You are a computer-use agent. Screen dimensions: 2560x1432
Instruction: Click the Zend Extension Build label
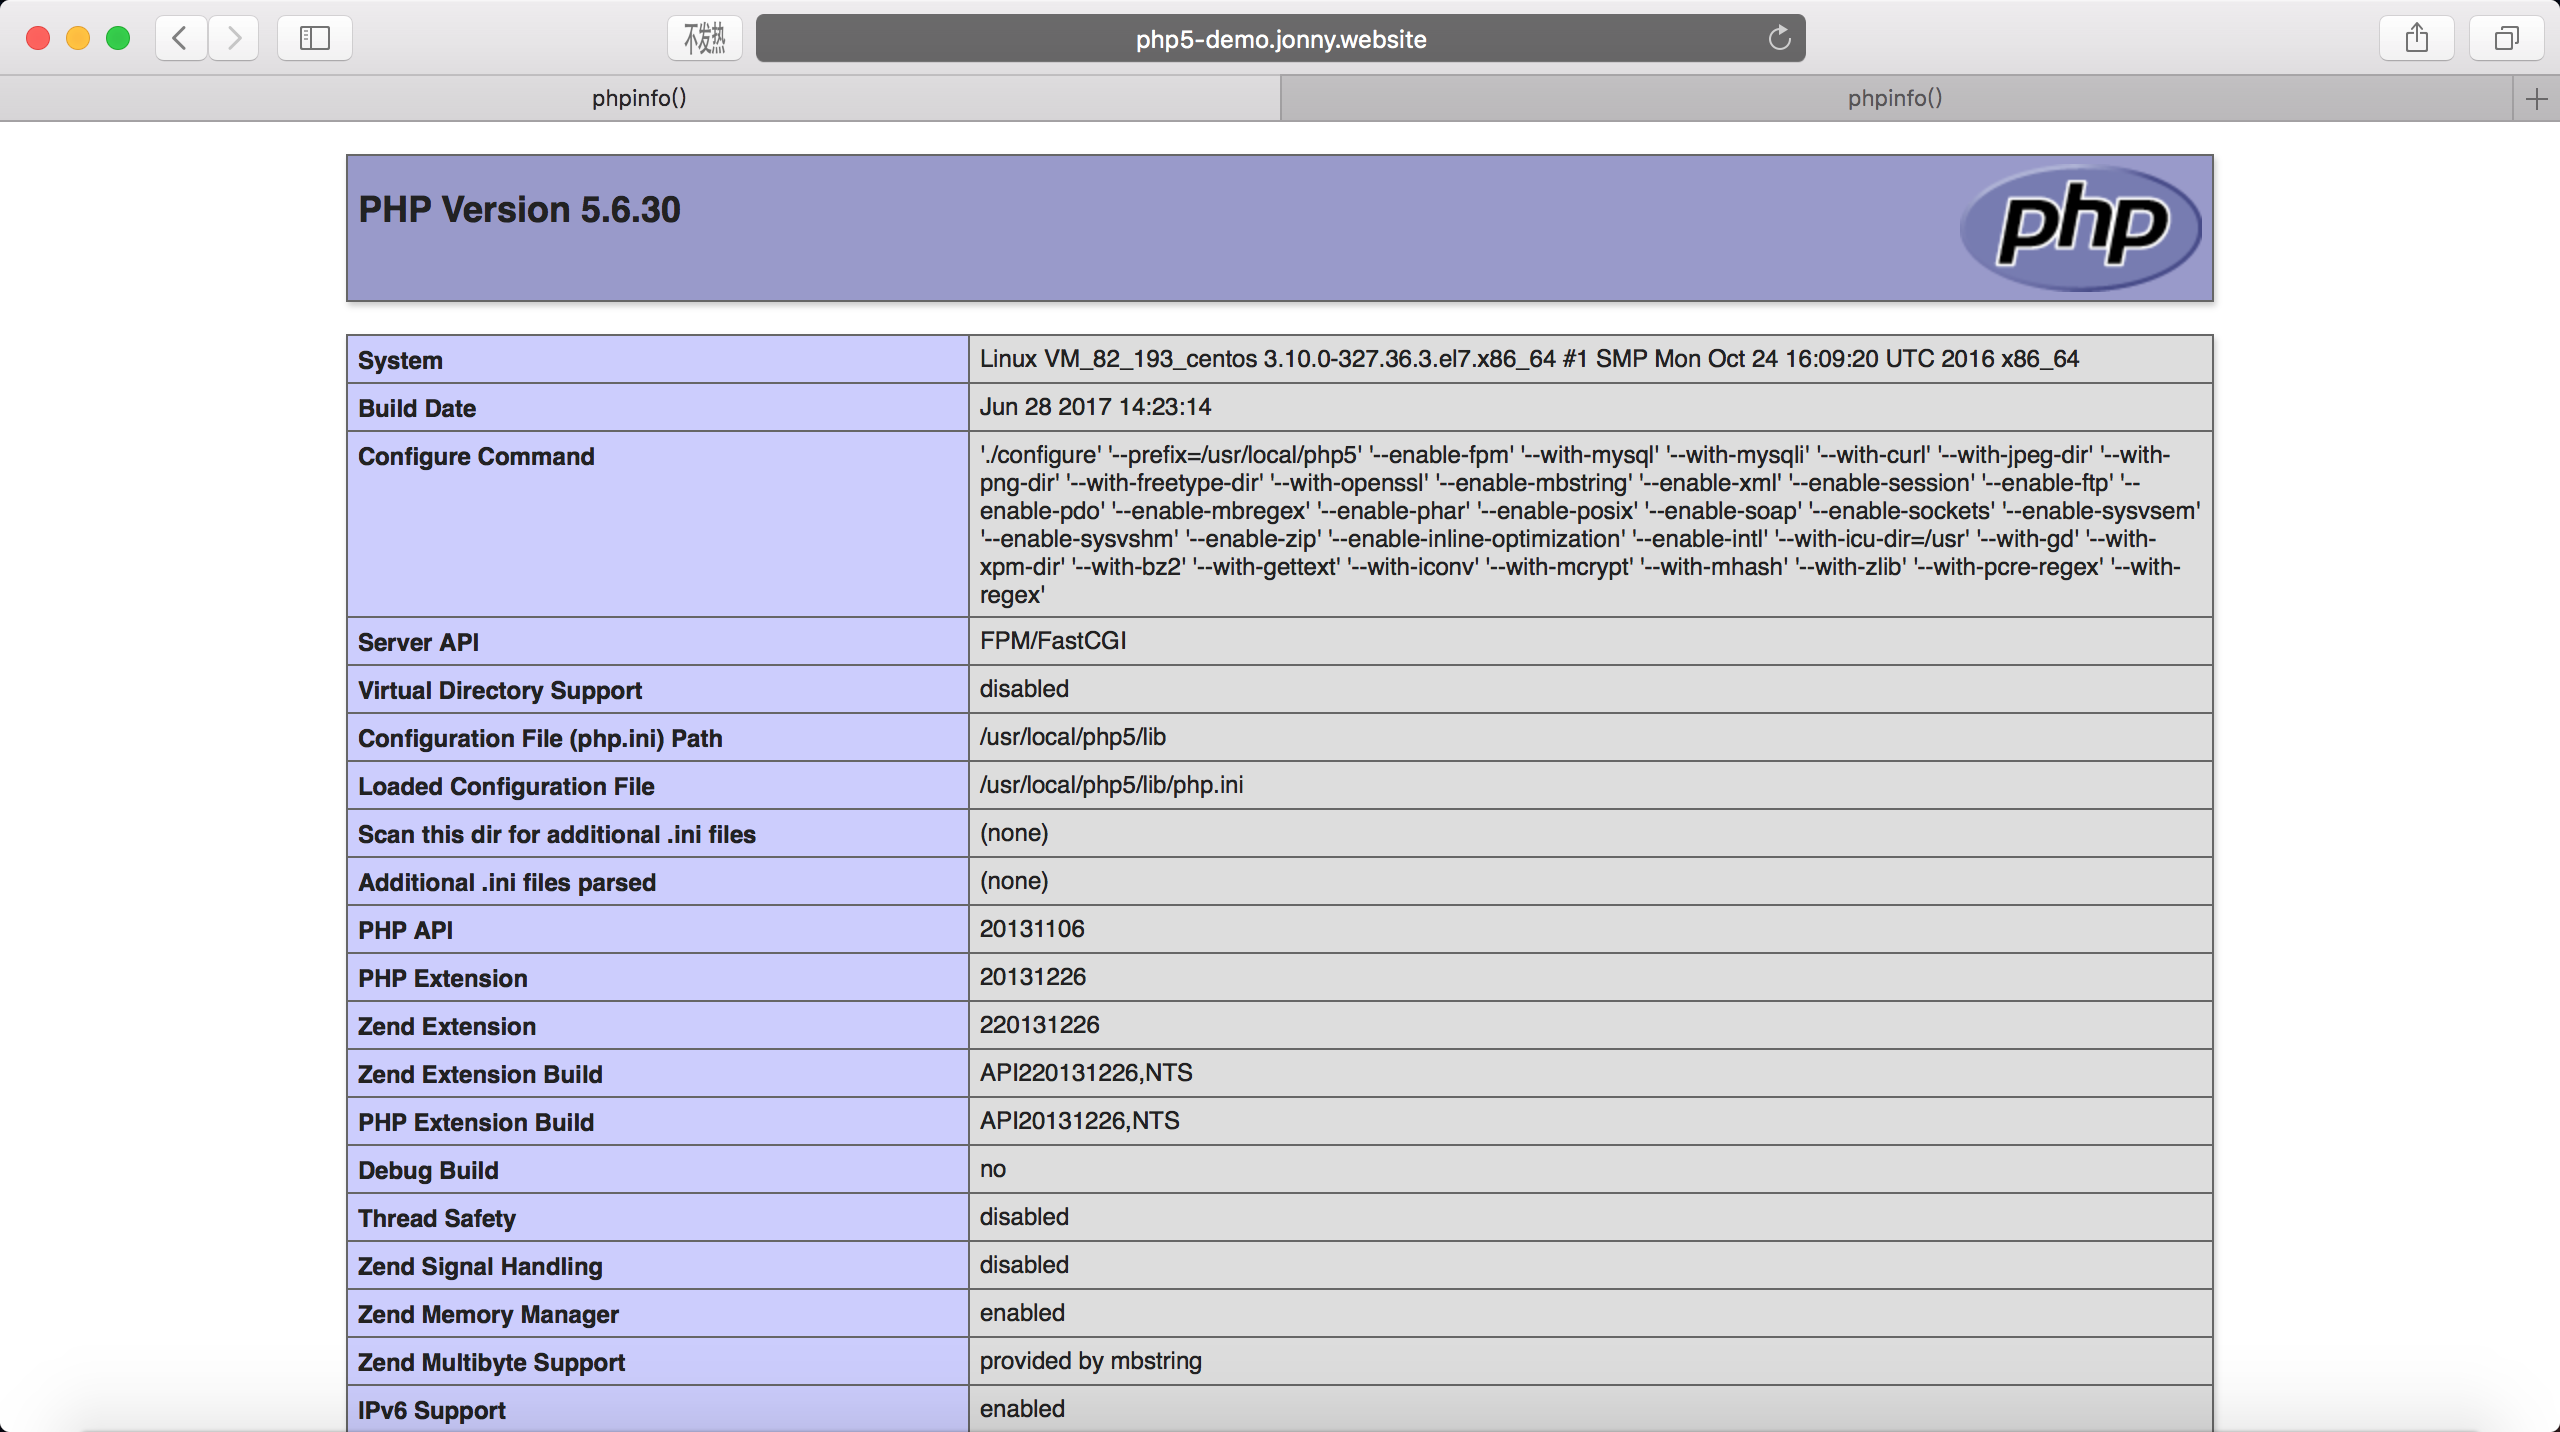[x=480, y=1074]
